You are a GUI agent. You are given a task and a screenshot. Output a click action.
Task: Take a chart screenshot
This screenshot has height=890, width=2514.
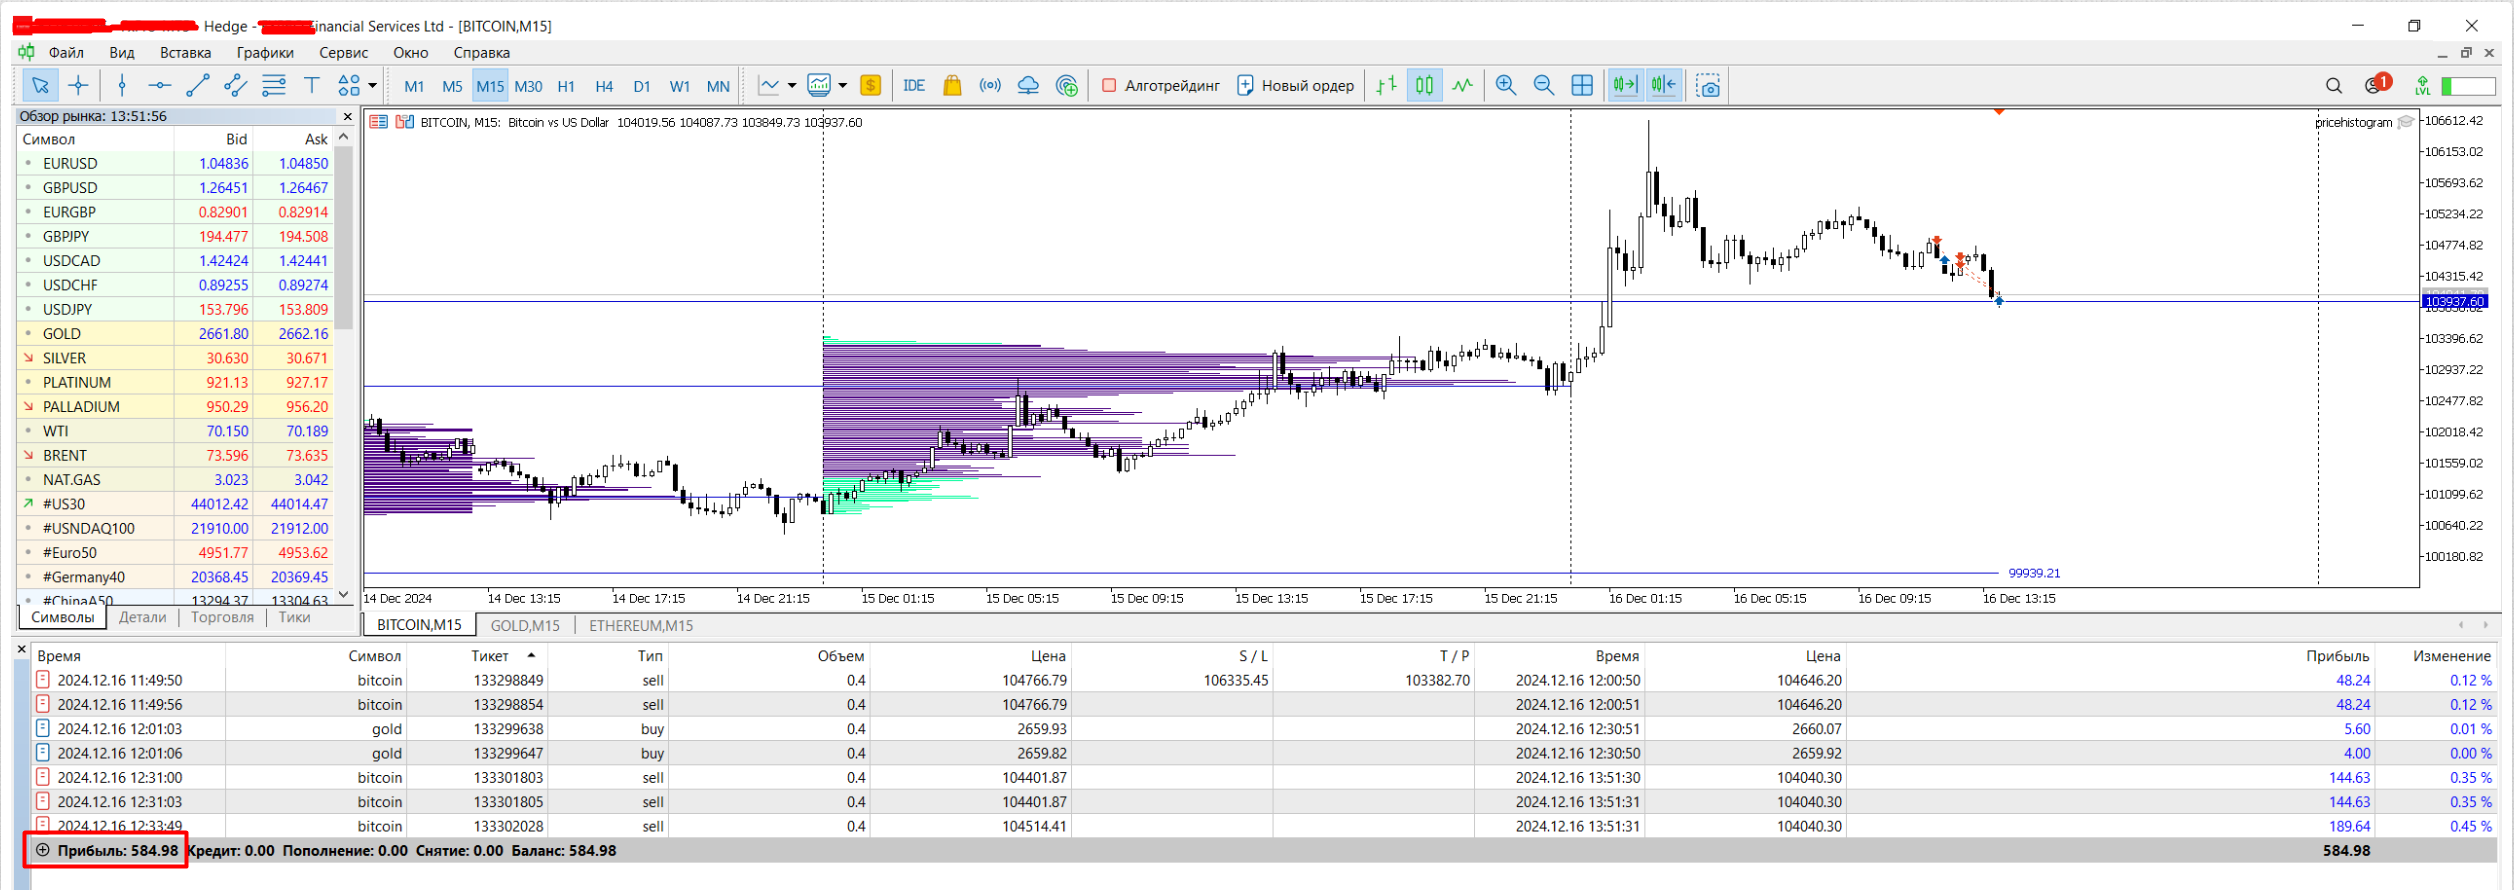pos(1709,86)
